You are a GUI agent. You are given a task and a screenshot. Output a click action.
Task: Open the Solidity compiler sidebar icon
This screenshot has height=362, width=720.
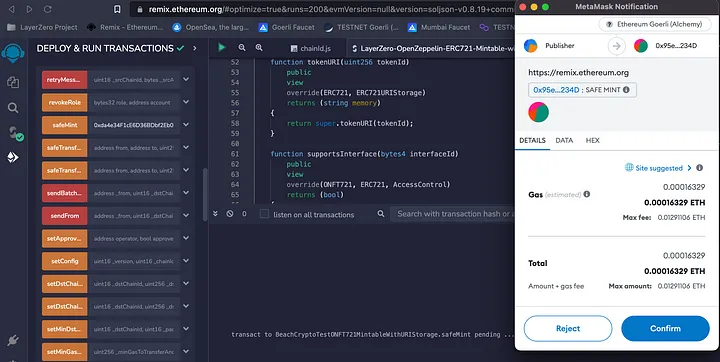click(x=15, y=133)
